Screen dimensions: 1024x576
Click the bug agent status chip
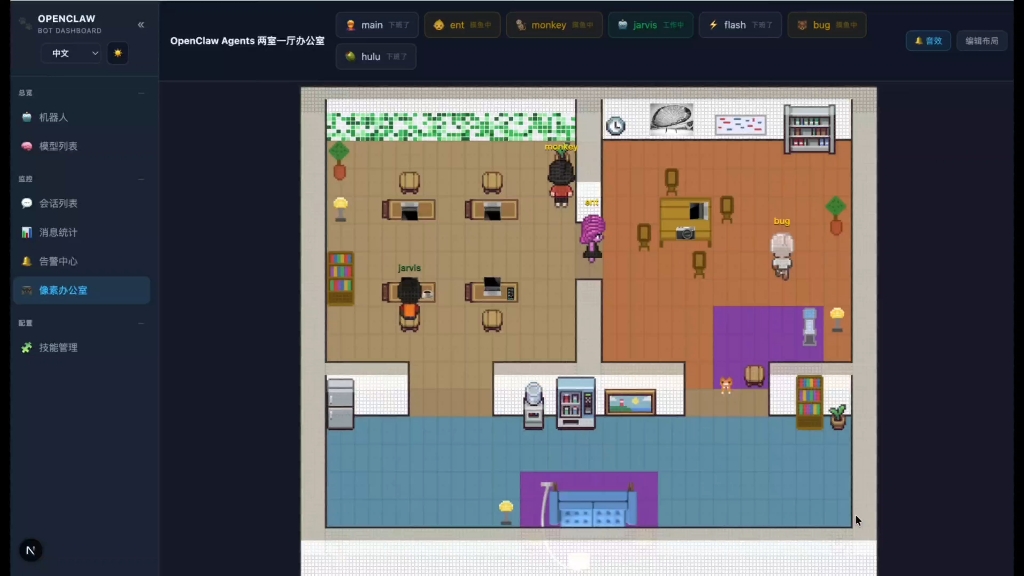click(827, 25)
